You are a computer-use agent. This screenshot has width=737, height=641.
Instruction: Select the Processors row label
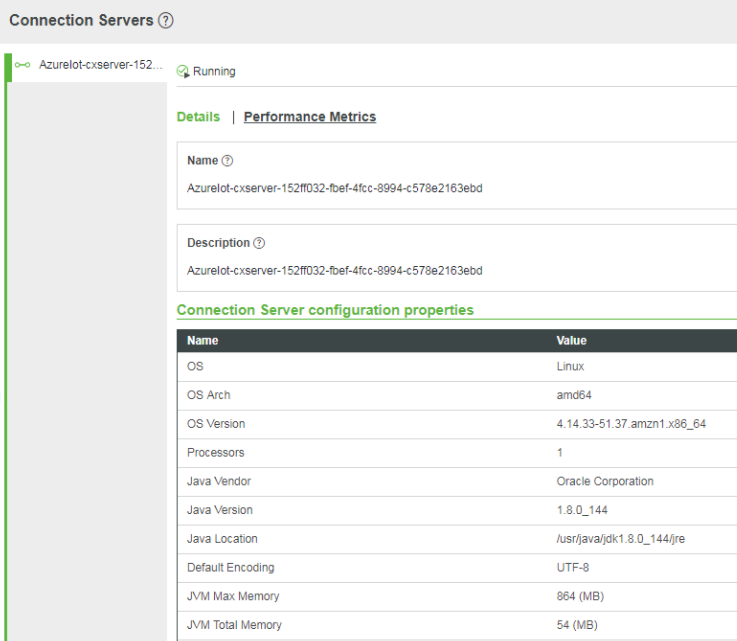[x=216, y=453]
